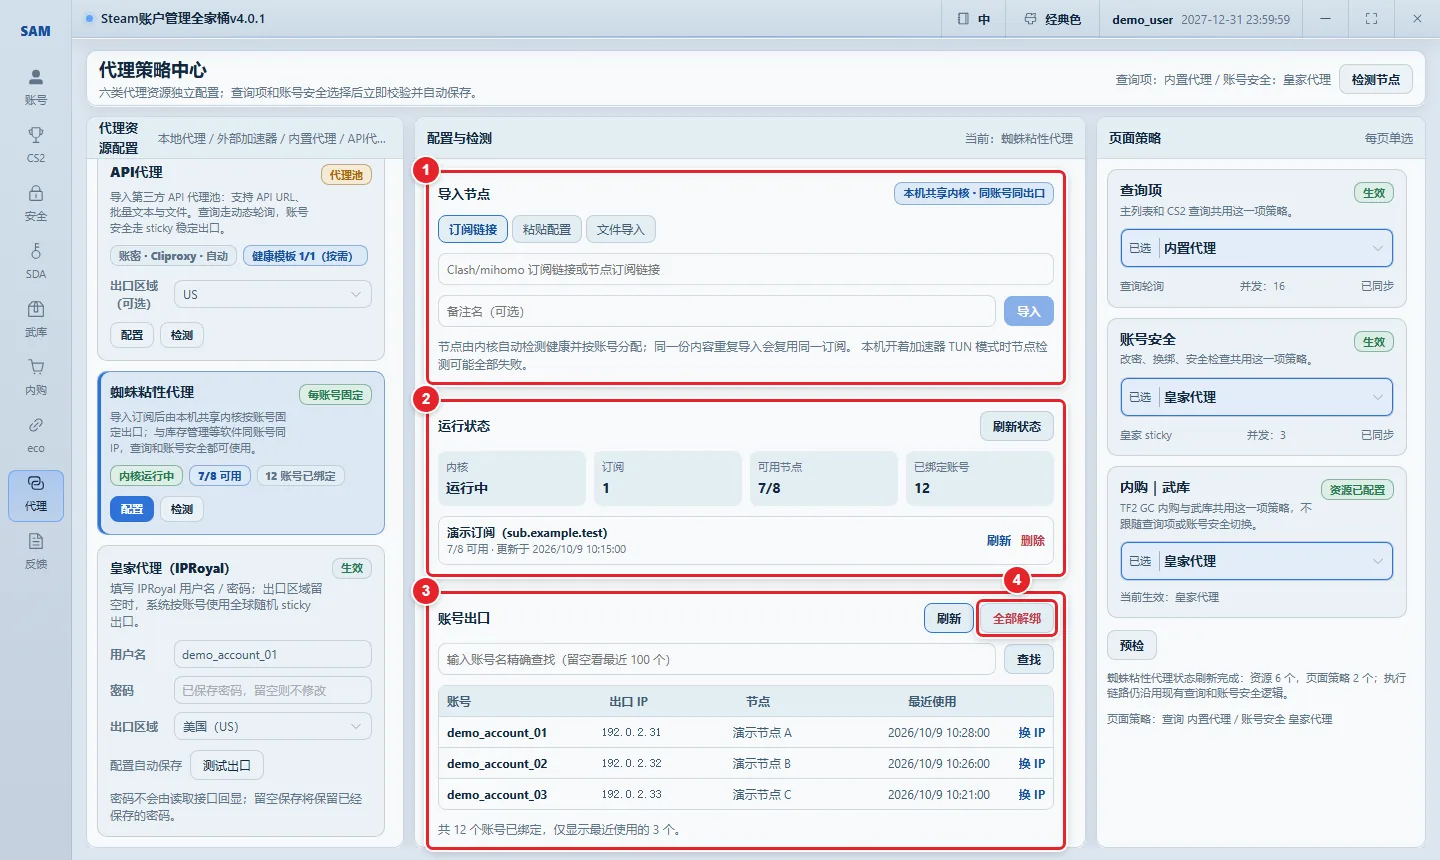1440x860 pixels.
Task: Click 刷新 button in 账号出口 section
Action: (x=949, y=618)
